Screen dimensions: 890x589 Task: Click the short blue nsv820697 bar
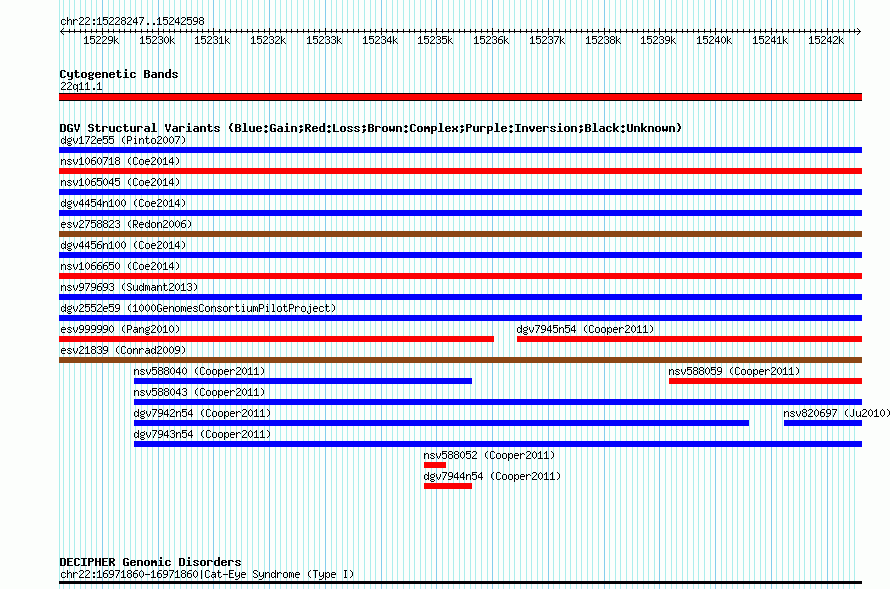(823, 423)
